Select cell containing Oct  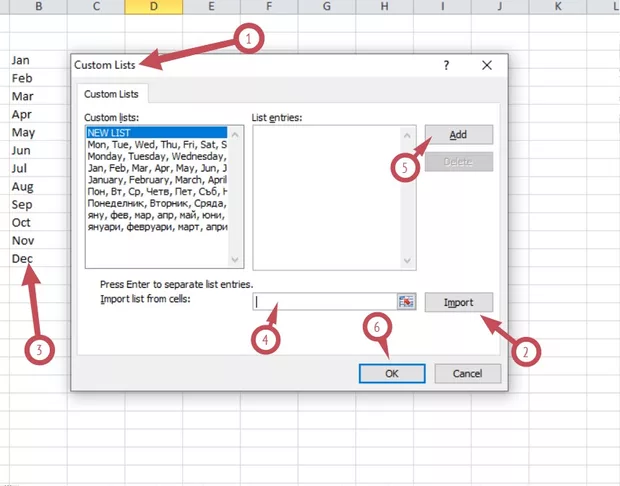click(x=38, y=222)
